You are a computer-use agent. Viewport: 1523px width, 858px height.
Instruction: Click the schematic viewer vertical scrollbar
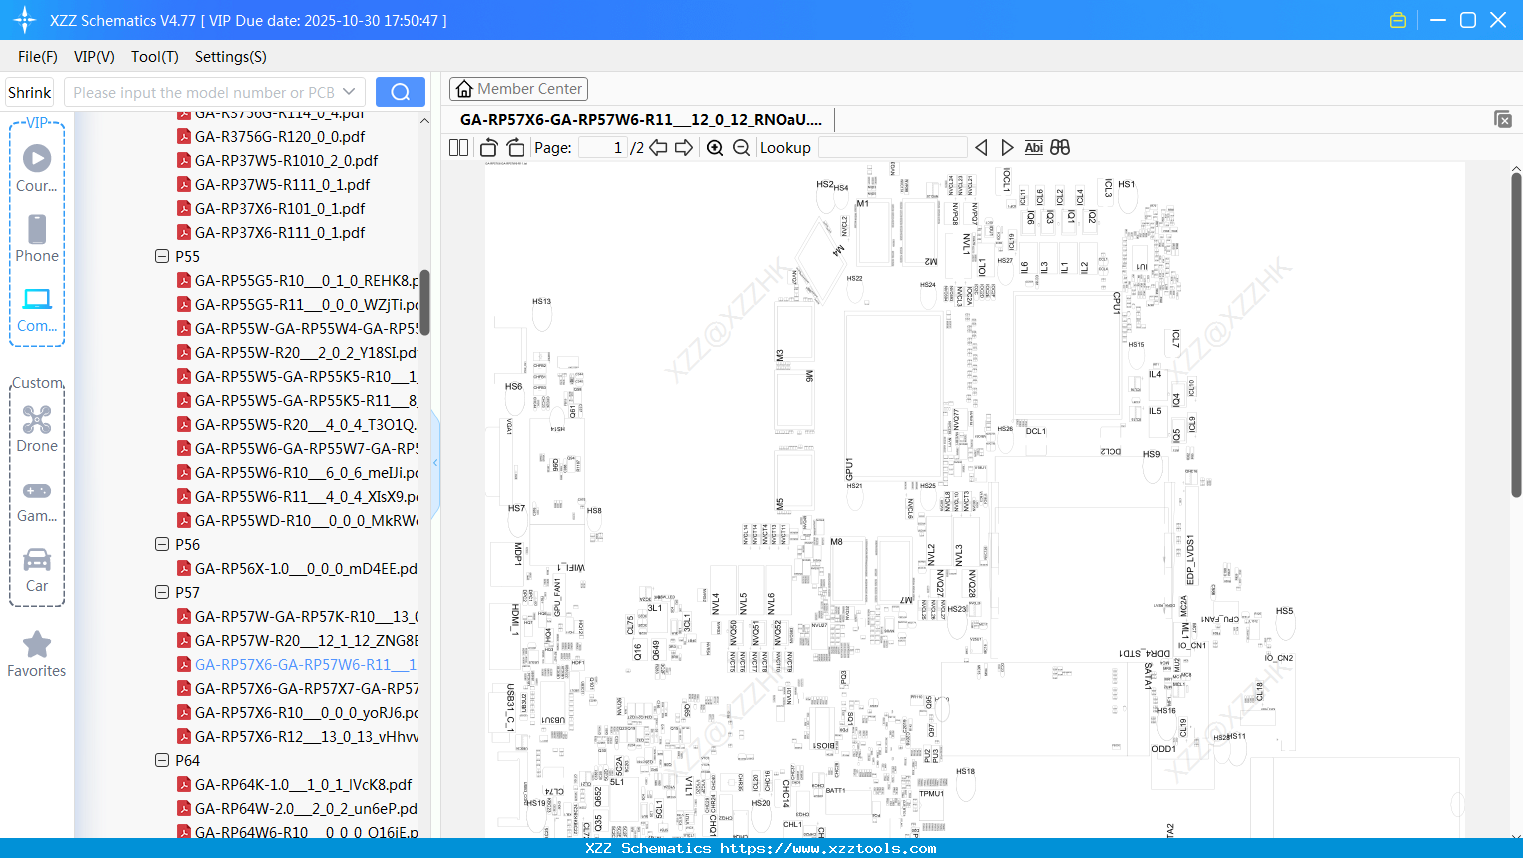[1516, 335]
